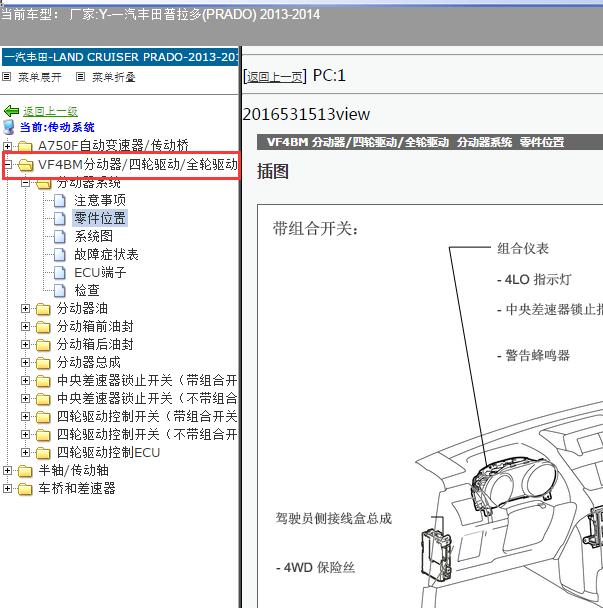Screen dimensions: 603x608
Task: Expand the 半轴/传动轴 node
Action: 7,470
